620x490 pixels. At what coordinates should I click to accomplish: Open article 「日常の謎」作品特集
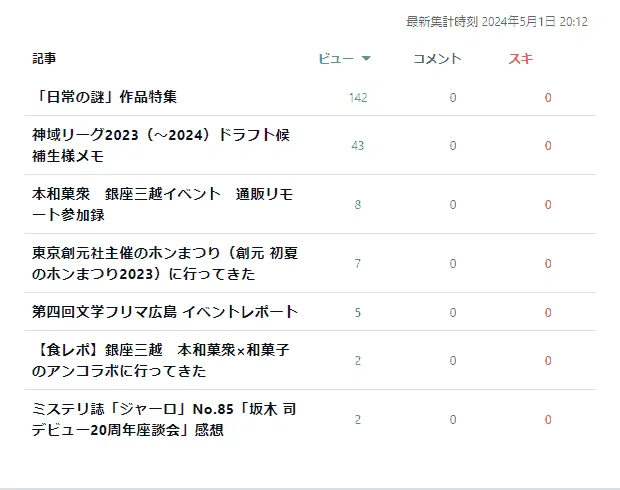click(x=104, y=96)
